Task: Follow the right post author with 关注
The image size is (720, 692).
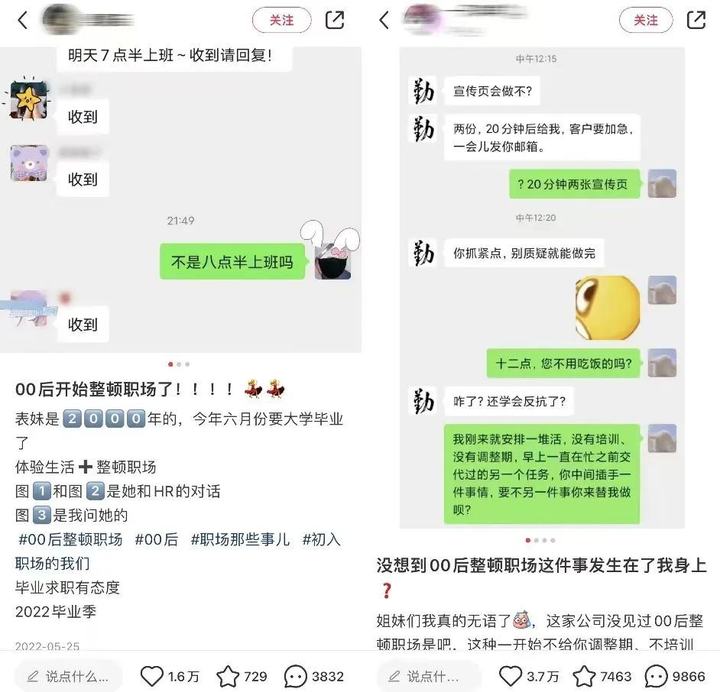Action: click(646, 20)
